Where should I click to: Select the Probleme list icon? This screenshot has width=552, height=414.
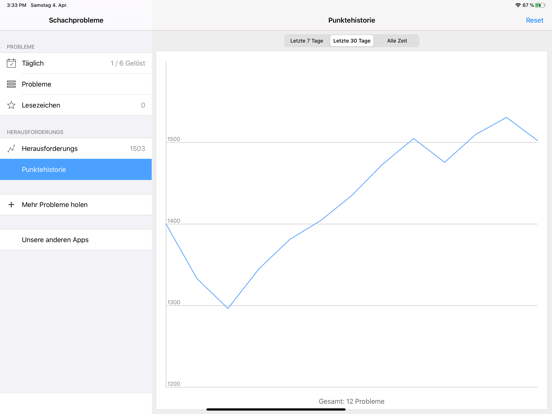coord(11,84)
